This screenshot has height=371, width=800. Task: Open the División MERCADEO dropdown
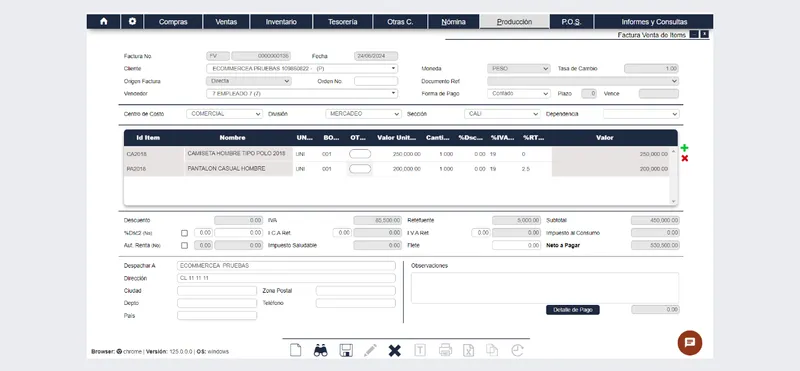click(363, 114)
